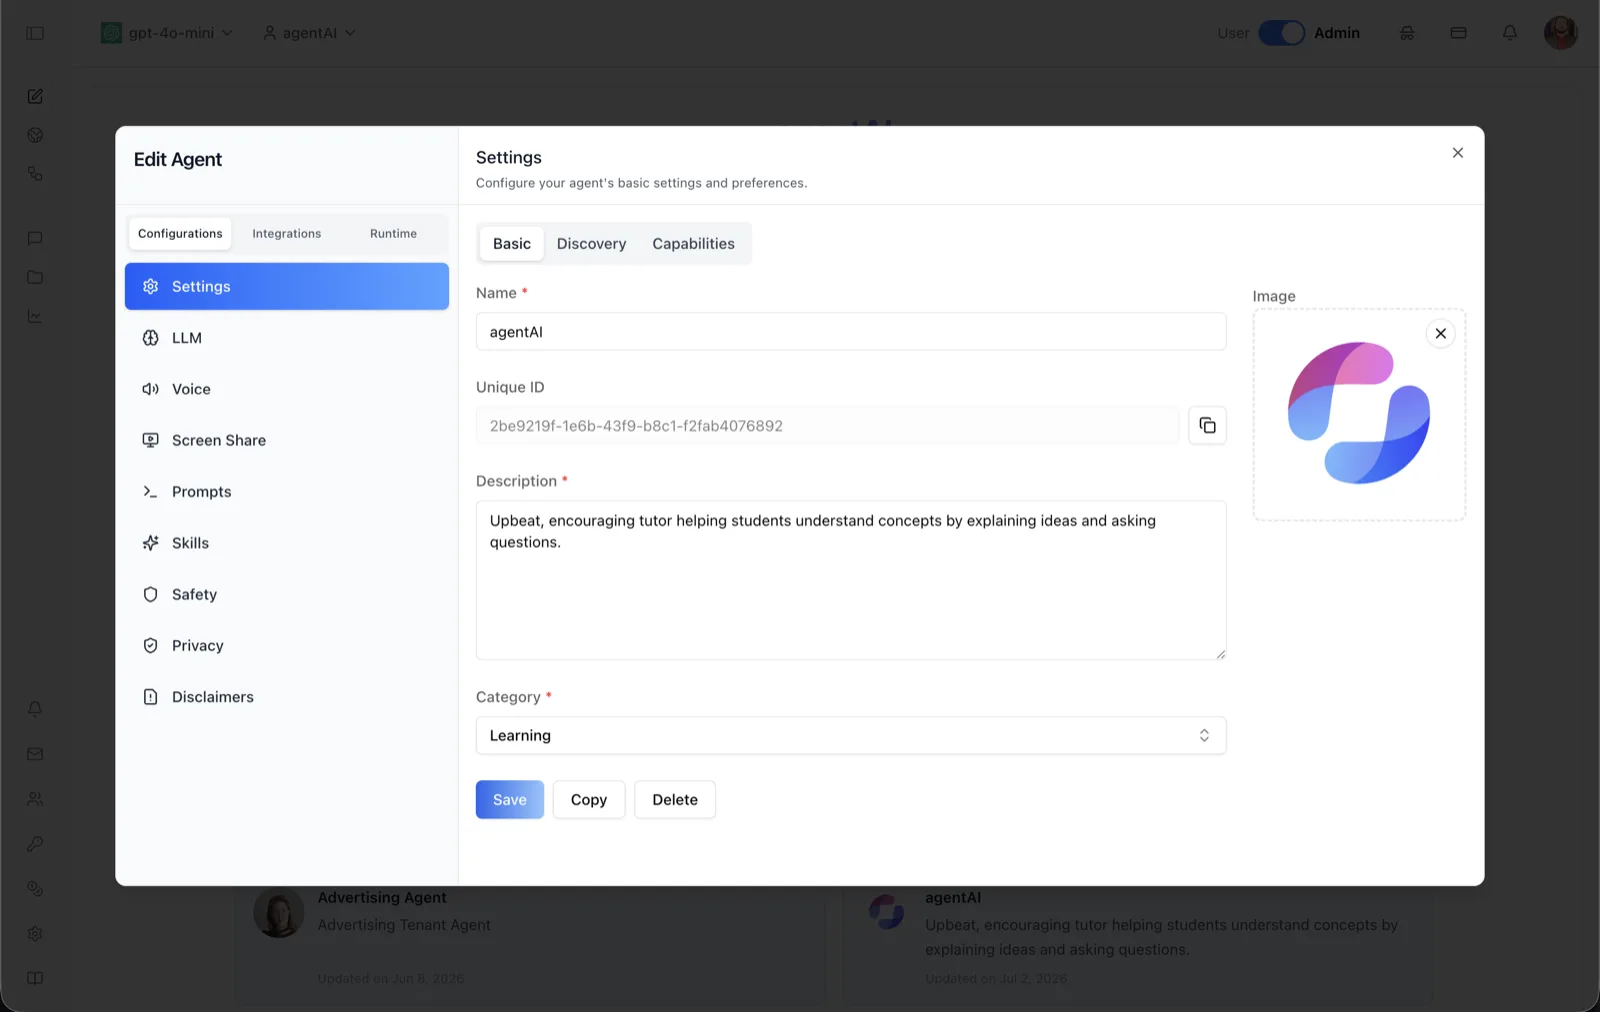Screen dimensions: 1600x1012
Task: Click the Copy agent button
Action: [x=589, y=799]
